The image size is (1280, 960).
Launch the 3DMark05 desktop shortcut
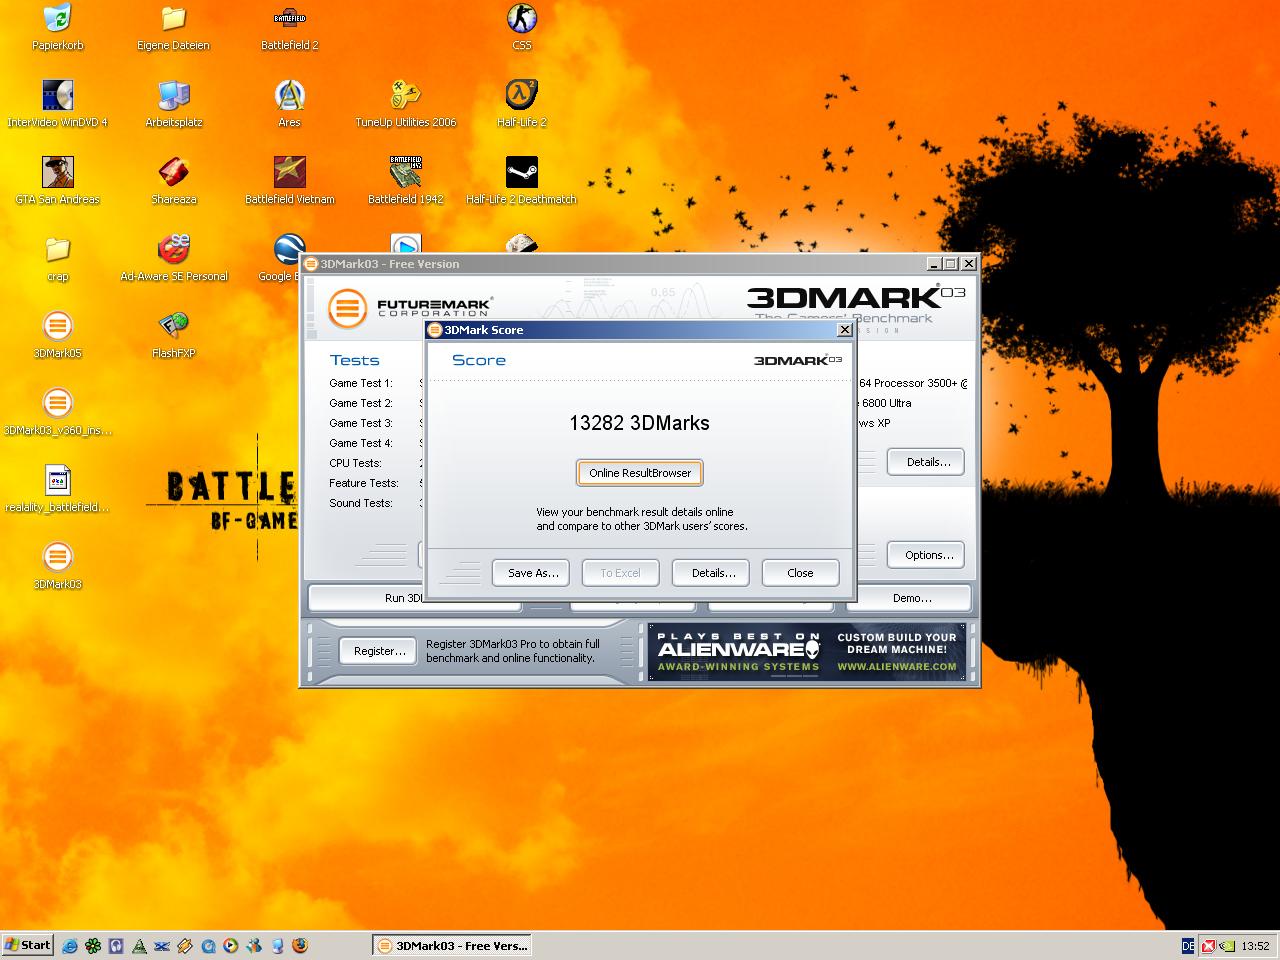tap(58, 335)
